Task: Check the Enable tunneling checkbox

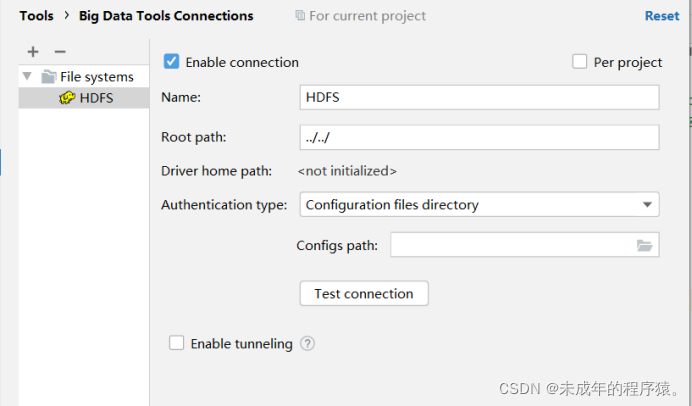Action: pos(177,343)
